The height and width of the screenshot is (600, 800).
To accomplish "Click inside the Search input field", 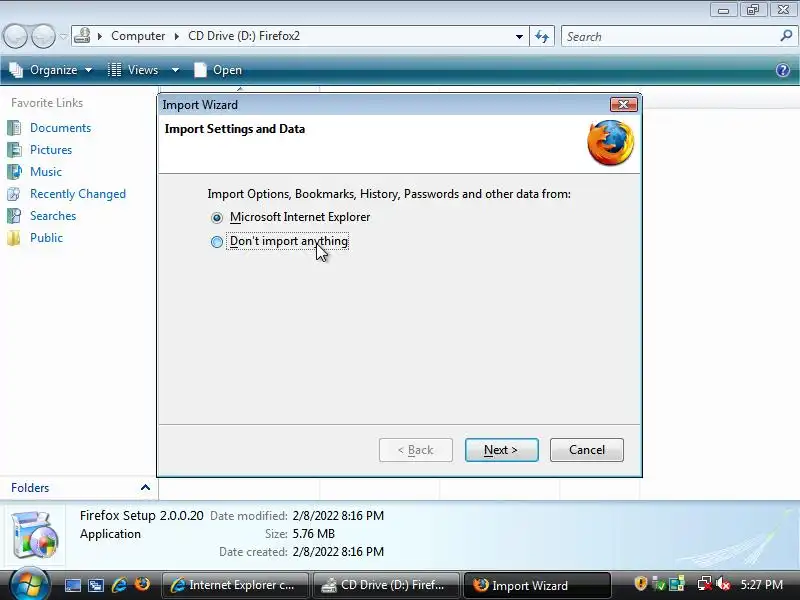I will [x=671, y=37].
